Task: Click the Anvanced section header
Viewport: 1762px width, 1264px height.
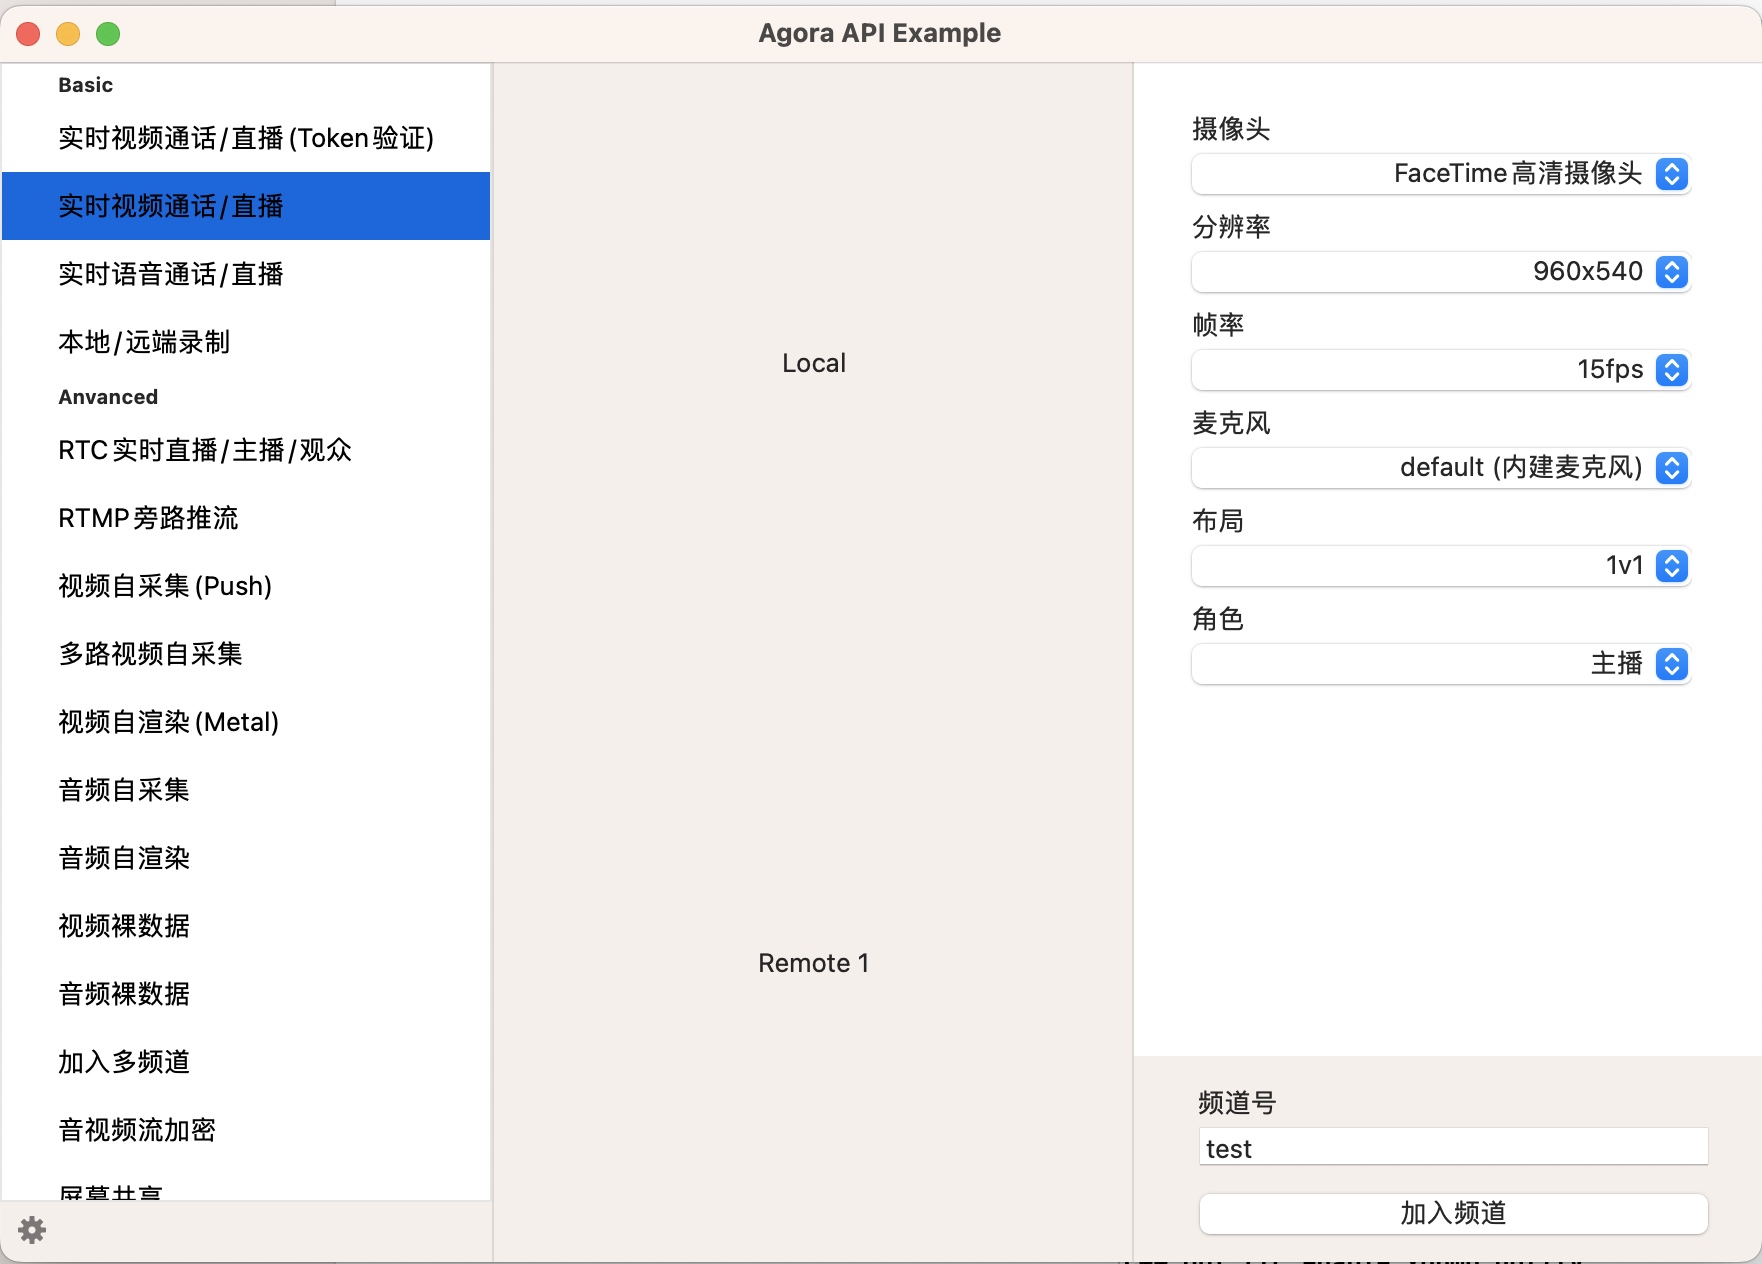Action: [108, 397]
